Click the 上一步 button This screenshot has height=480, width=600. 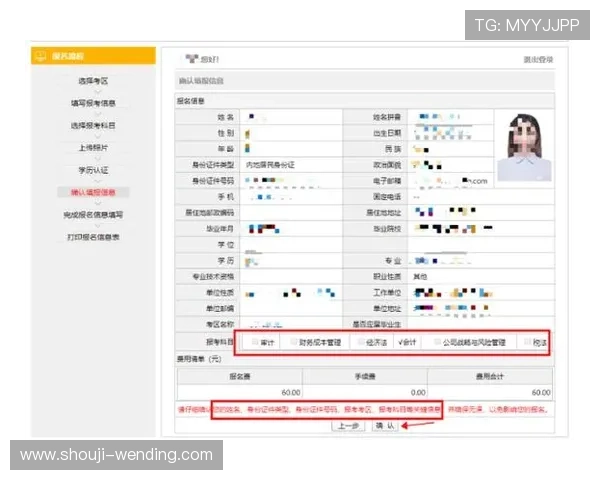348,426
